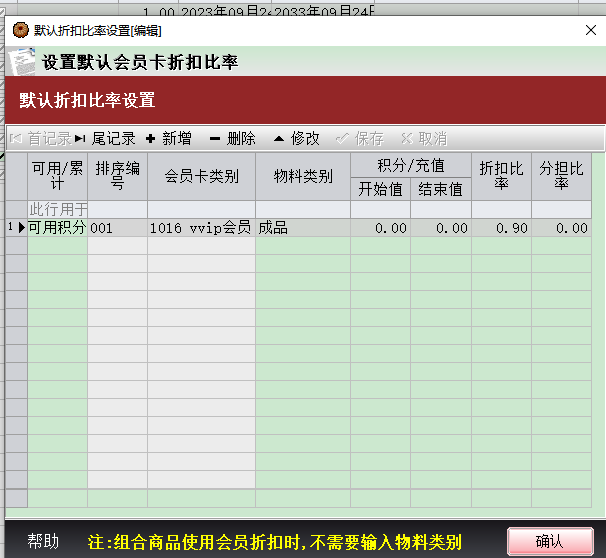
Task: Click the 新增 add button
Action: (169, 138)
